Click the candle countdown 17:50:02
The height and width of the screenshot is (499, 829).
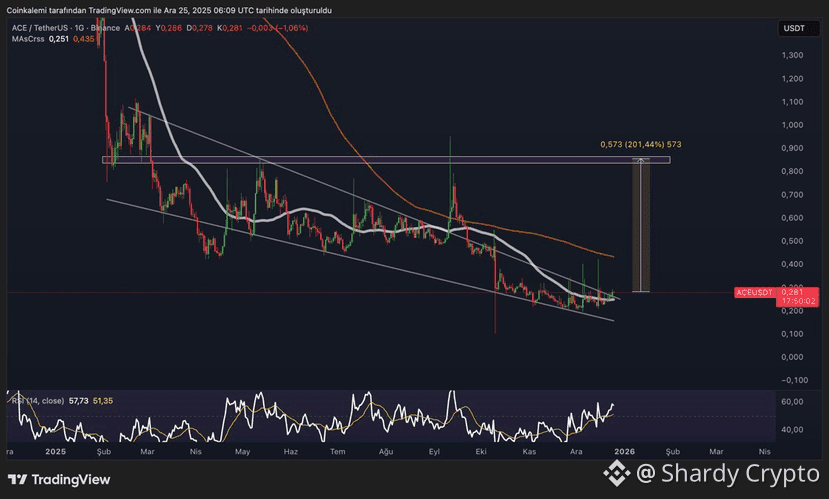click(x=797, y=301)
